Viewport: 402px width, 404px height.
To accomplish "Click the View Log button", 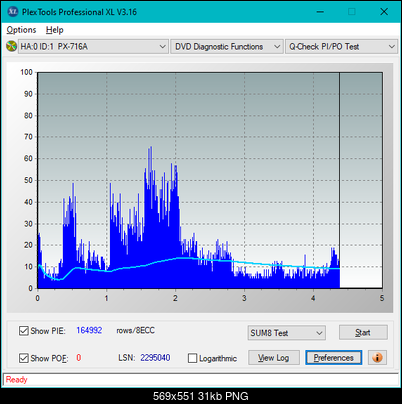I will pos(274,358).
